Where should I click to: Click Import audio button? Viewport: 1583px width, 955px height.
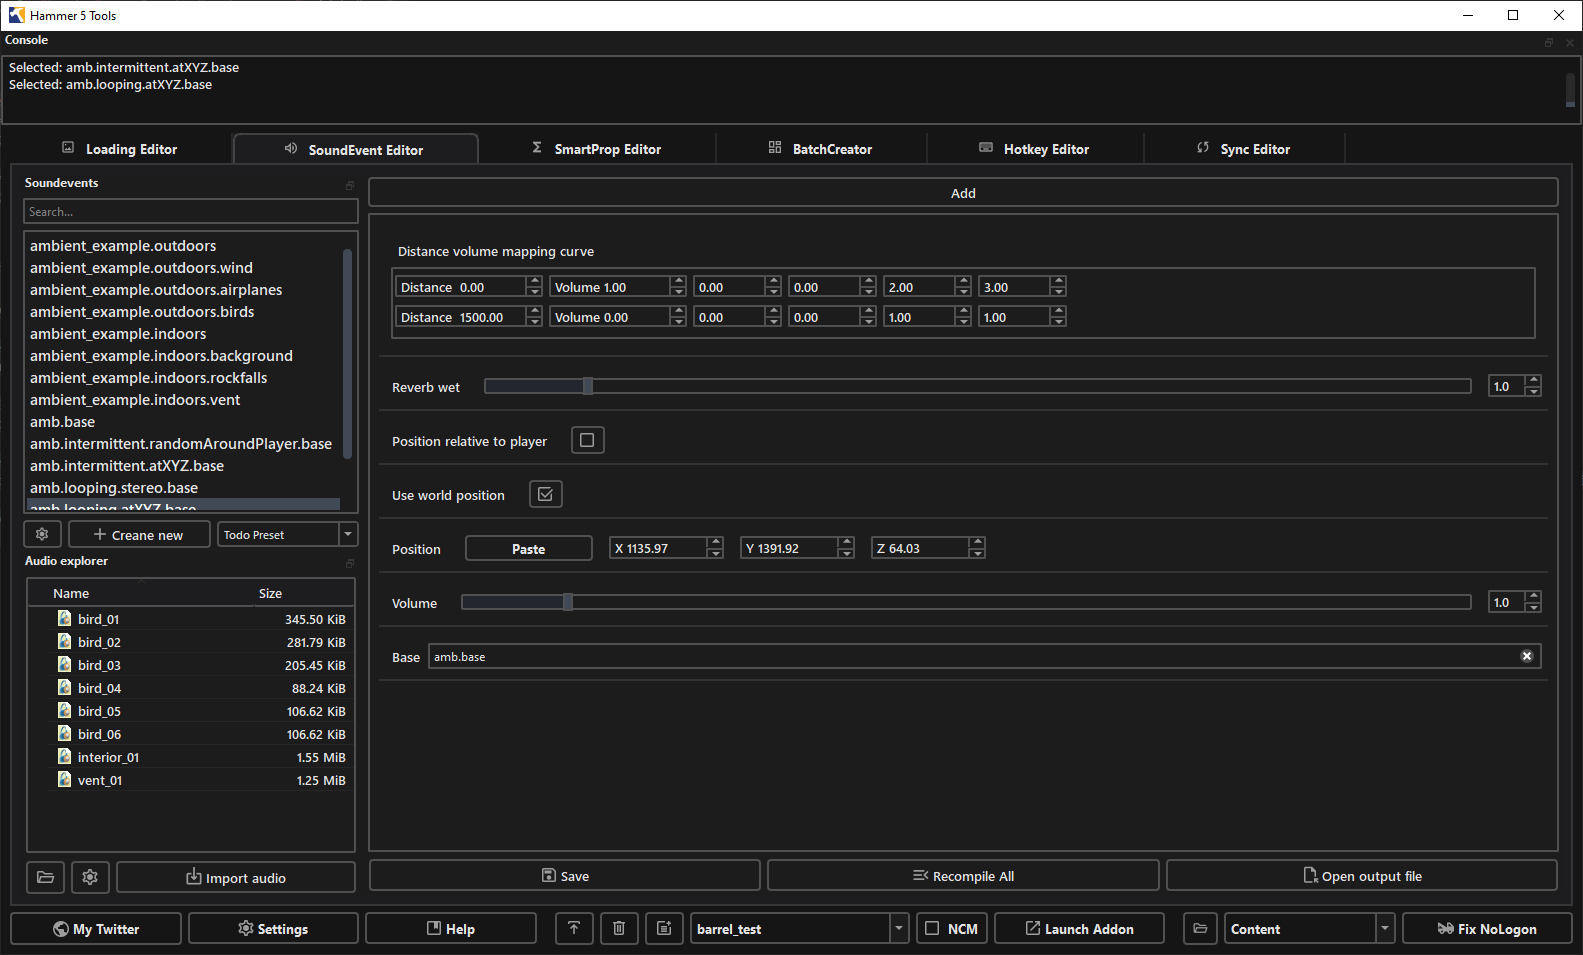click(236, 877)
